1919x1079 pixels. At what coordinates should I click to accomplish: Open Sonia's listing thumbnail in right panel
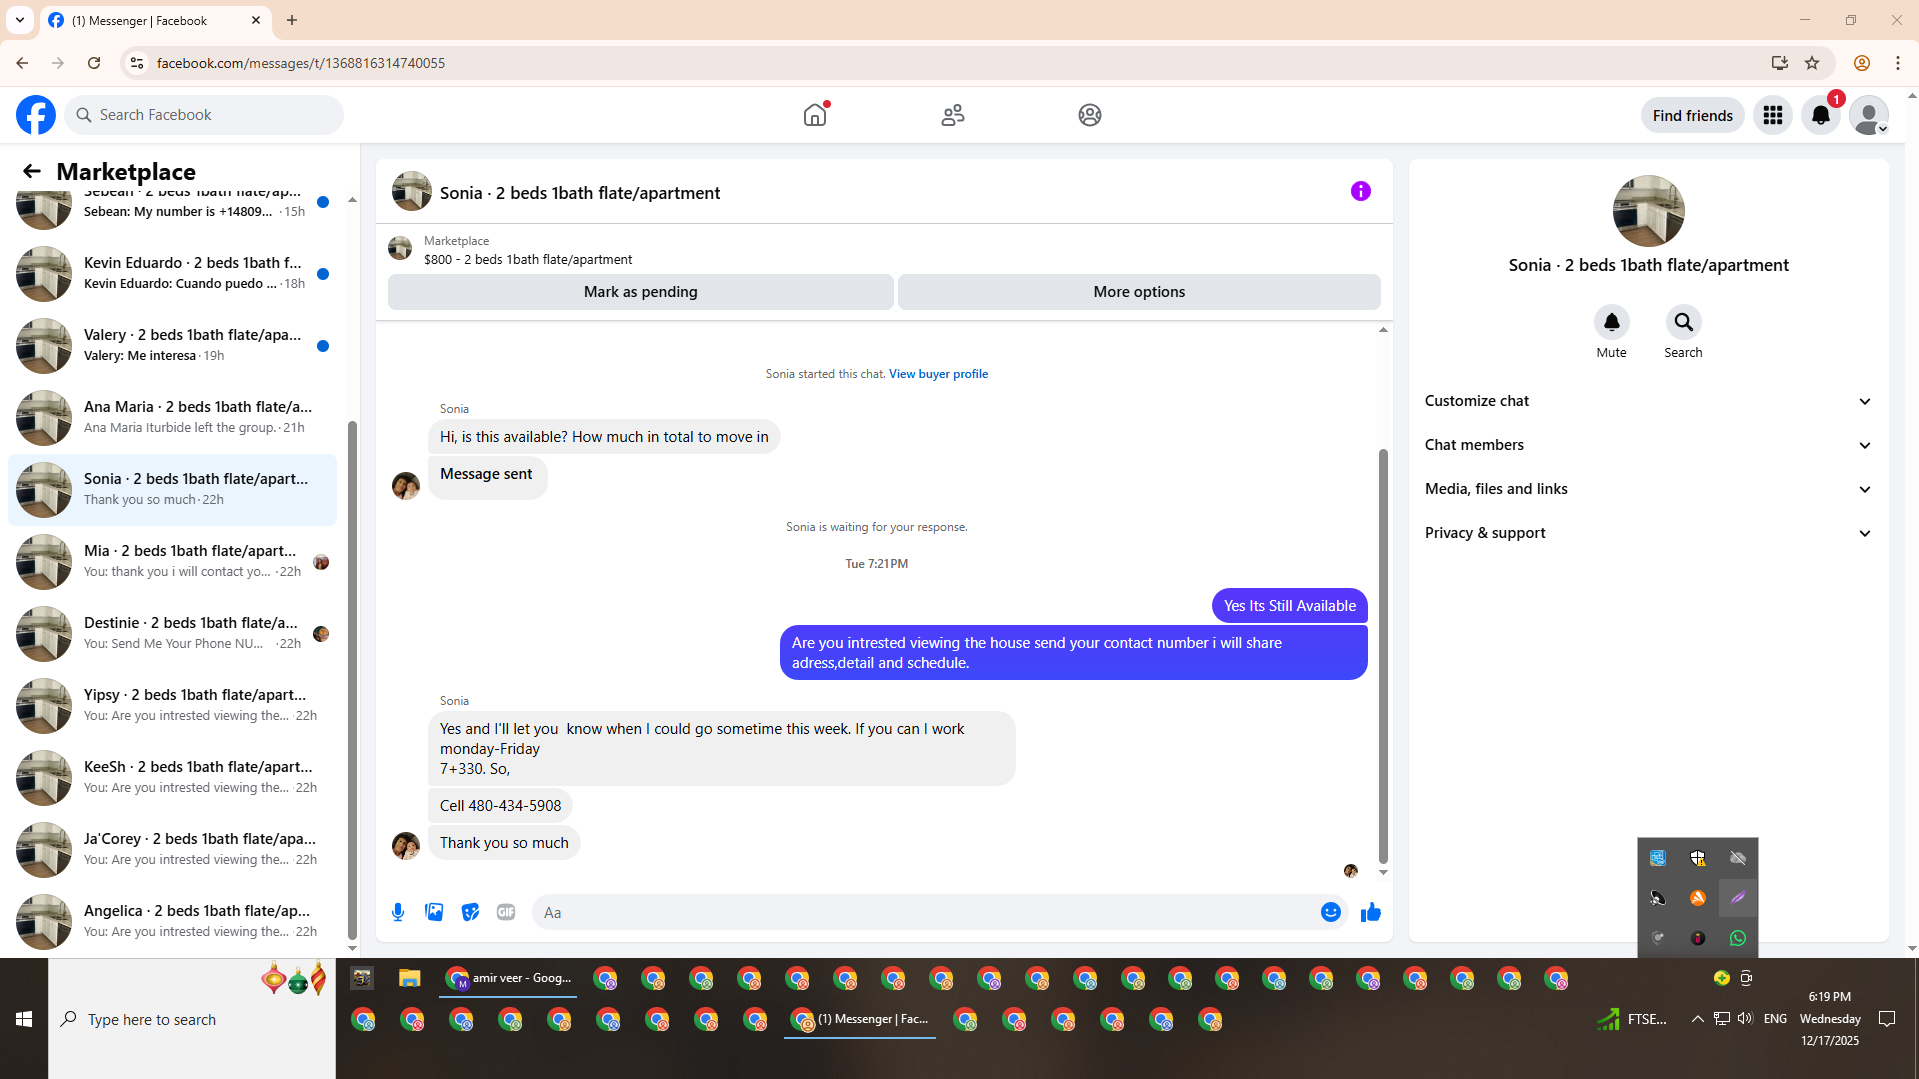point(1648,211)
